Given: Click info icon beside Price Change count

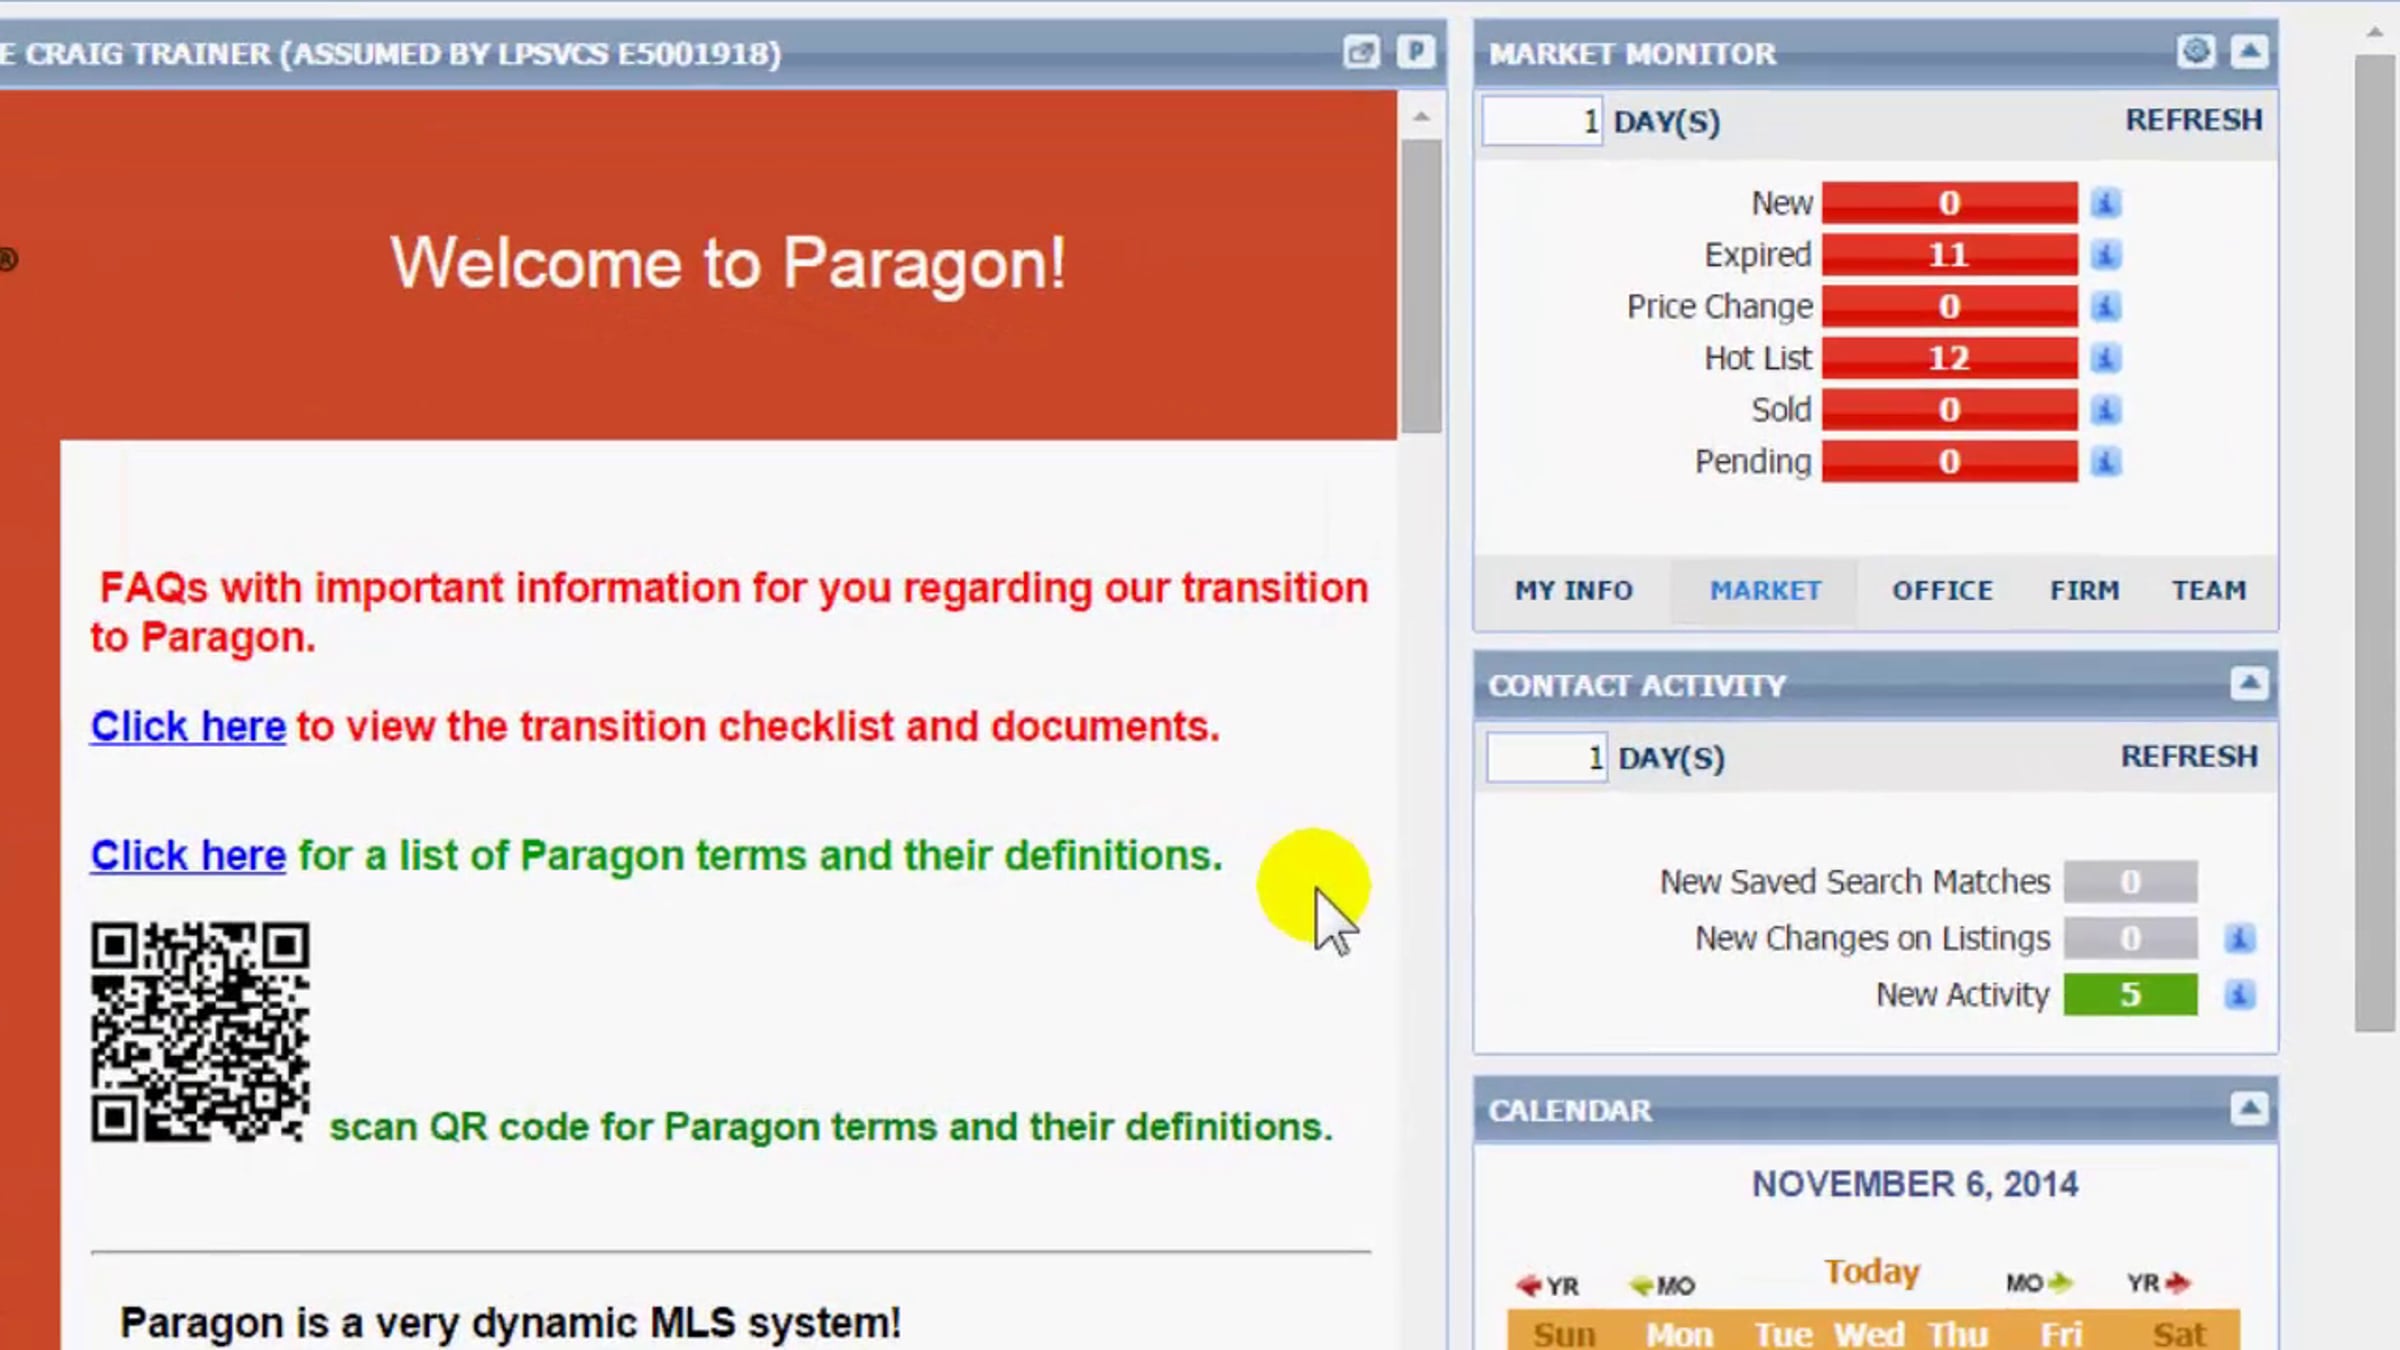Looking at the screenshot, I should tap(2105, 306).
